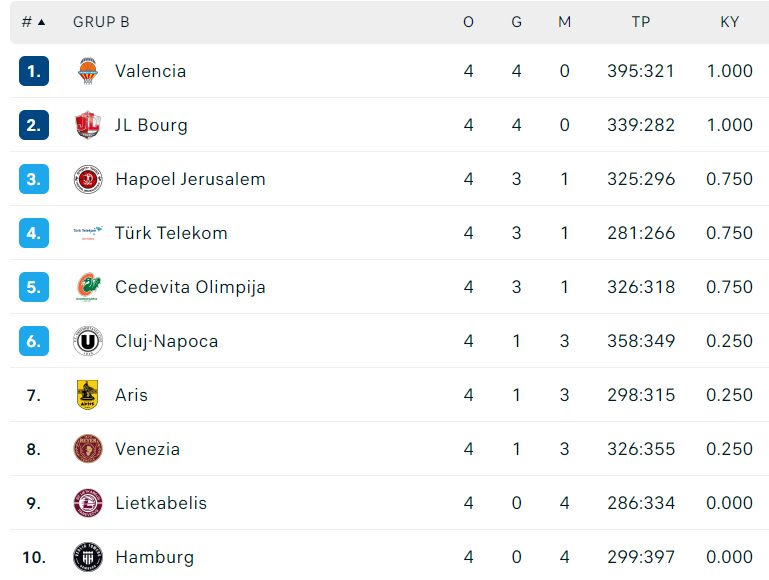This screenshot has height=580, width=769.
Task: Click the light blue rank 6 badge
Action: pyautogui.click(x=34, y=341)
